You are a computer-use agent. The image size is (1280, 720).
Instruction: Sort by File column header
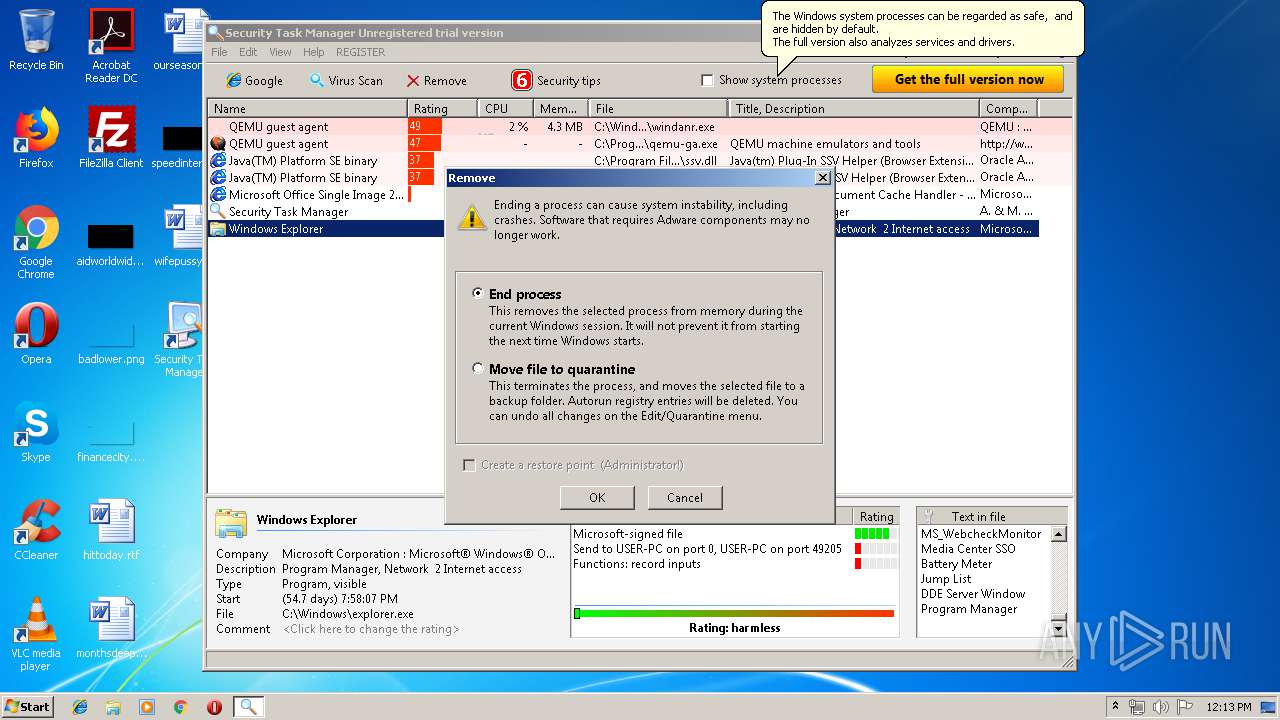(x=659, y=108)
